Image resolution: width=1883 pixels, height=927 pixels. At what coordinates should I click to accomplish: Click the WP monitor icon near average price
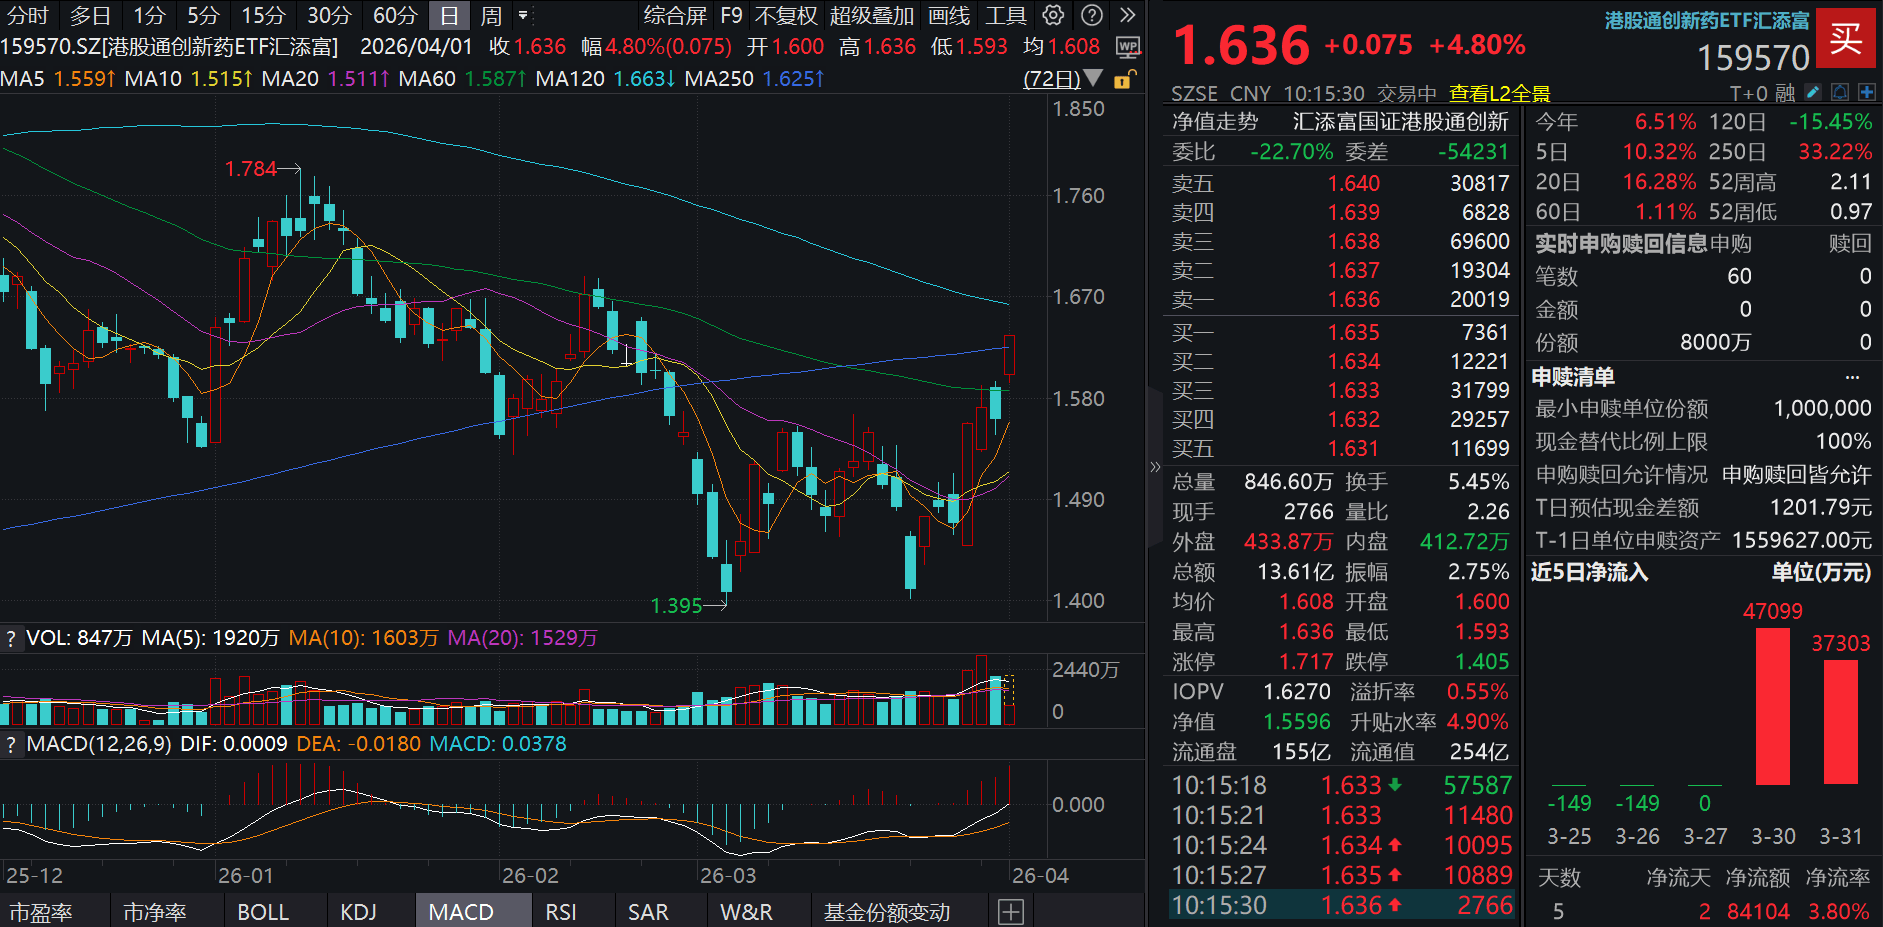[1128, 47]
